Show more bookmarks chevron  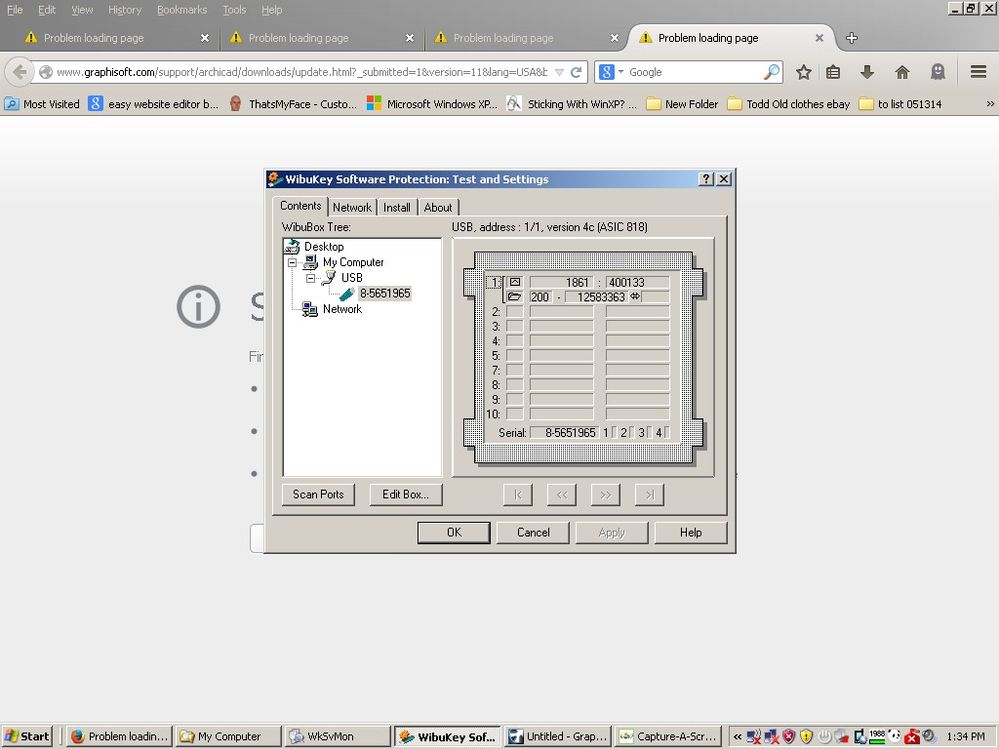(x=990, y=104)
